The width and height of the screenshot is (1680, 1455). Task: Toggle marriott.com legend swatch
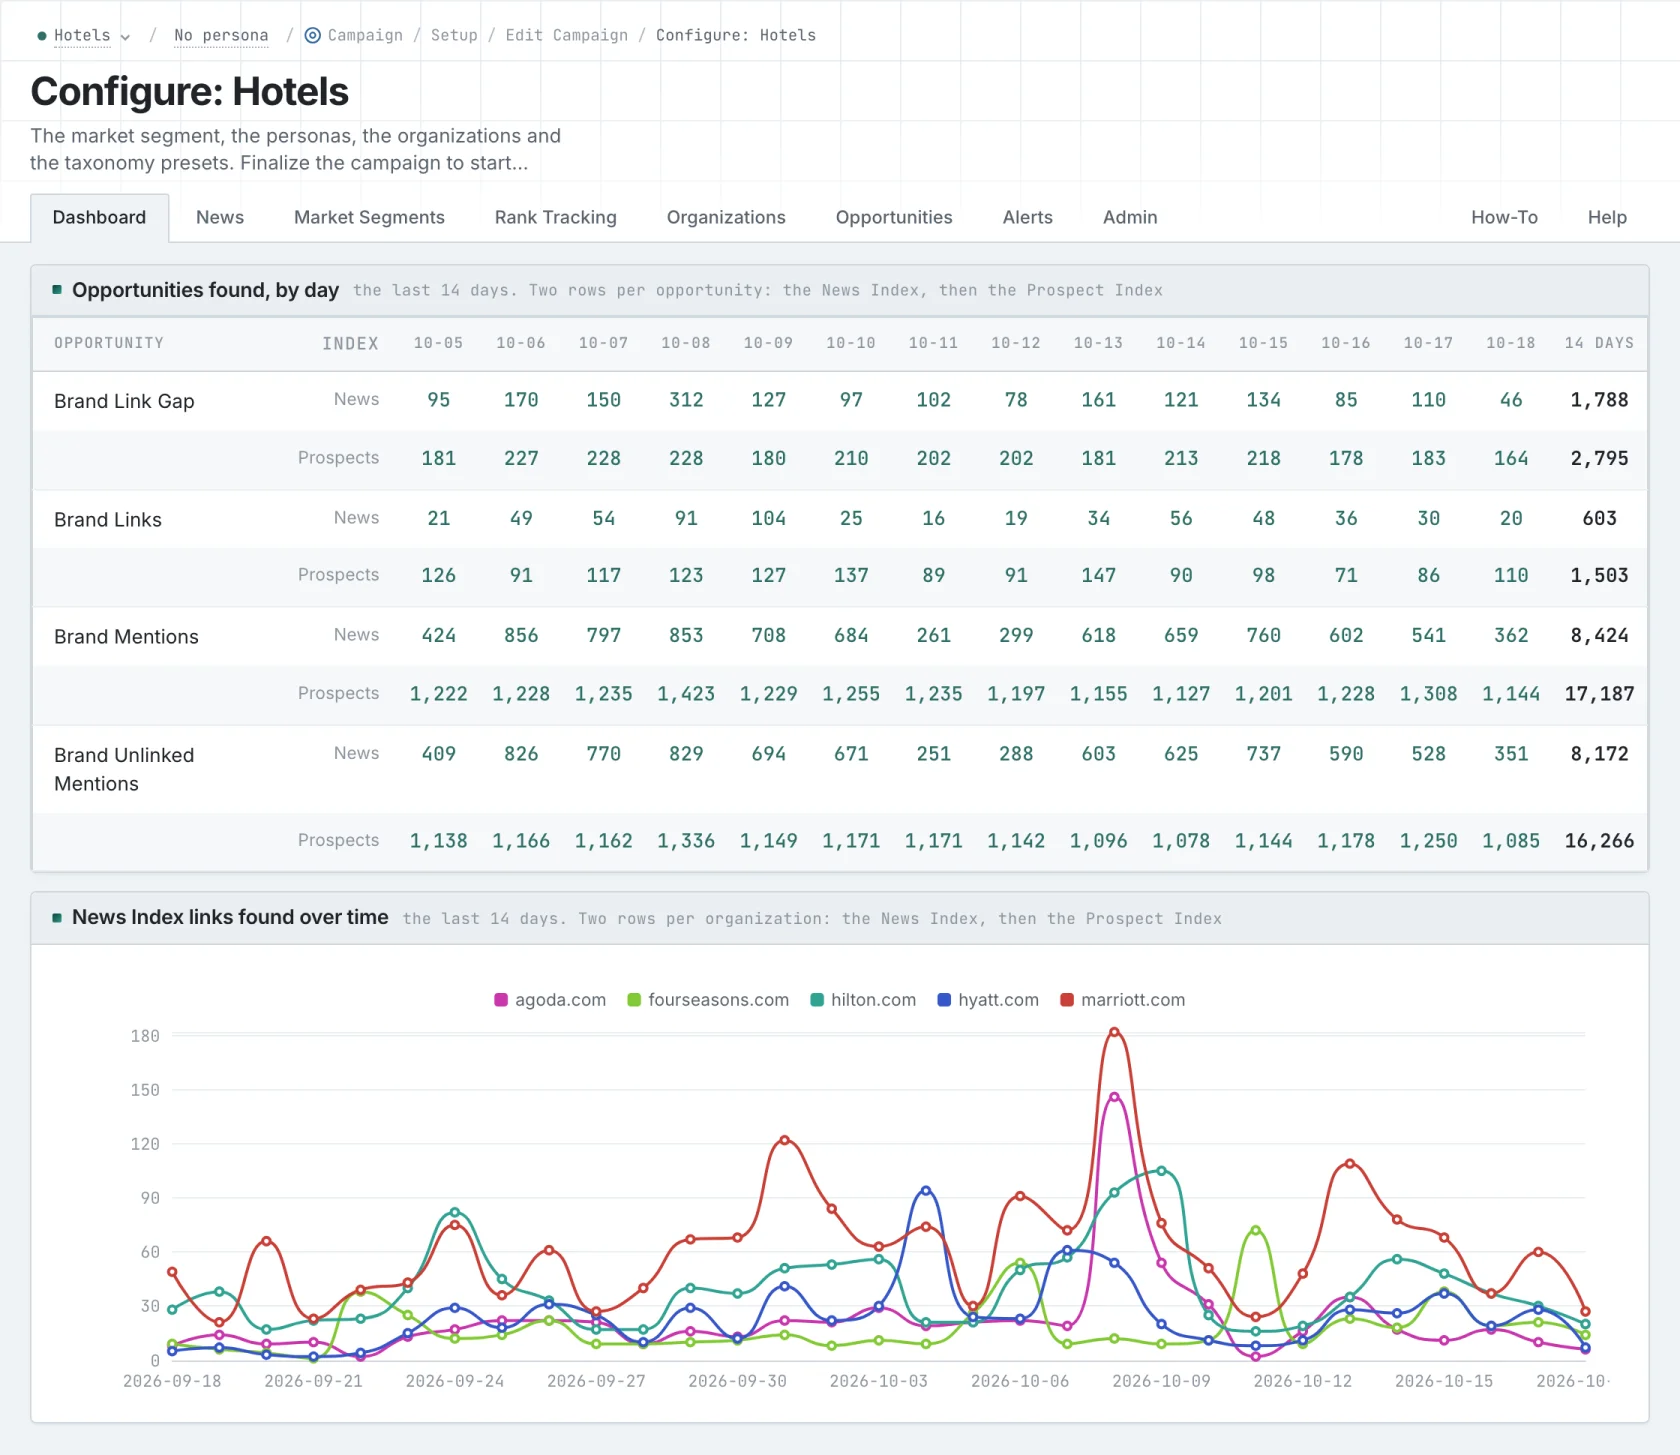pyautogui.click(x=1067, y=1000)
